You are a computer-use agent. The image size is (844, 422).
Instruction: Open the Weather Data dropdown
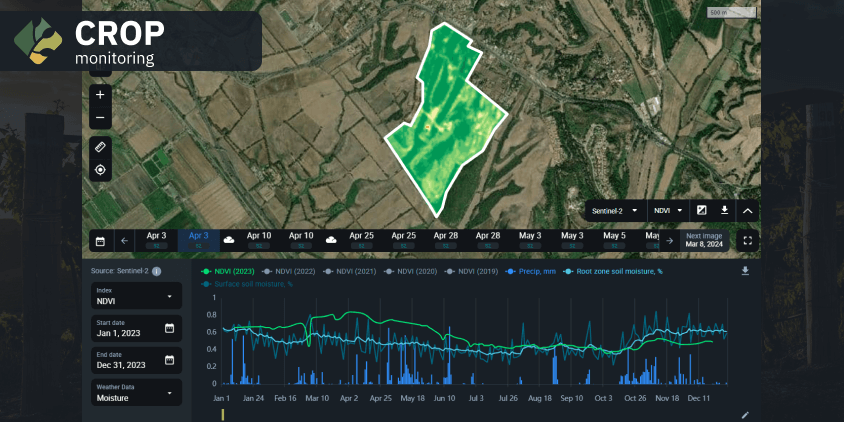click(136, 392)
